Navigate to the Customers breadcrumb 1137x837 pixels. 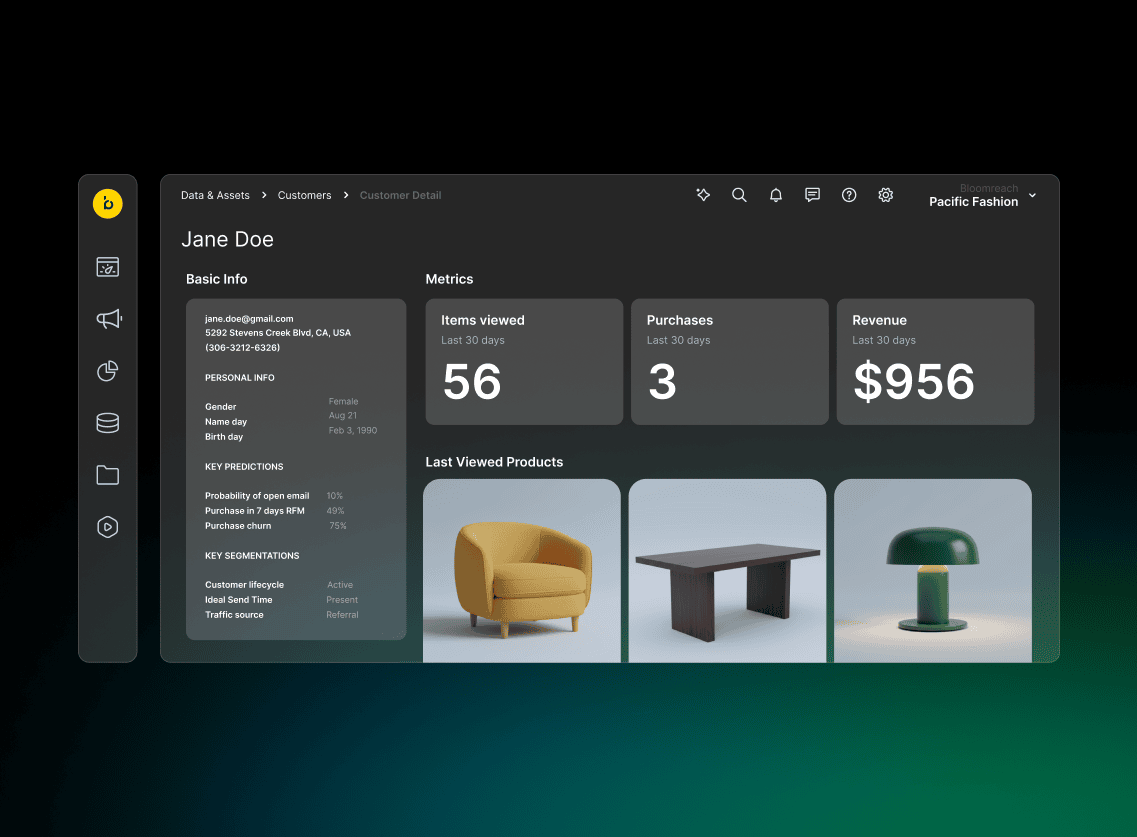304,196
